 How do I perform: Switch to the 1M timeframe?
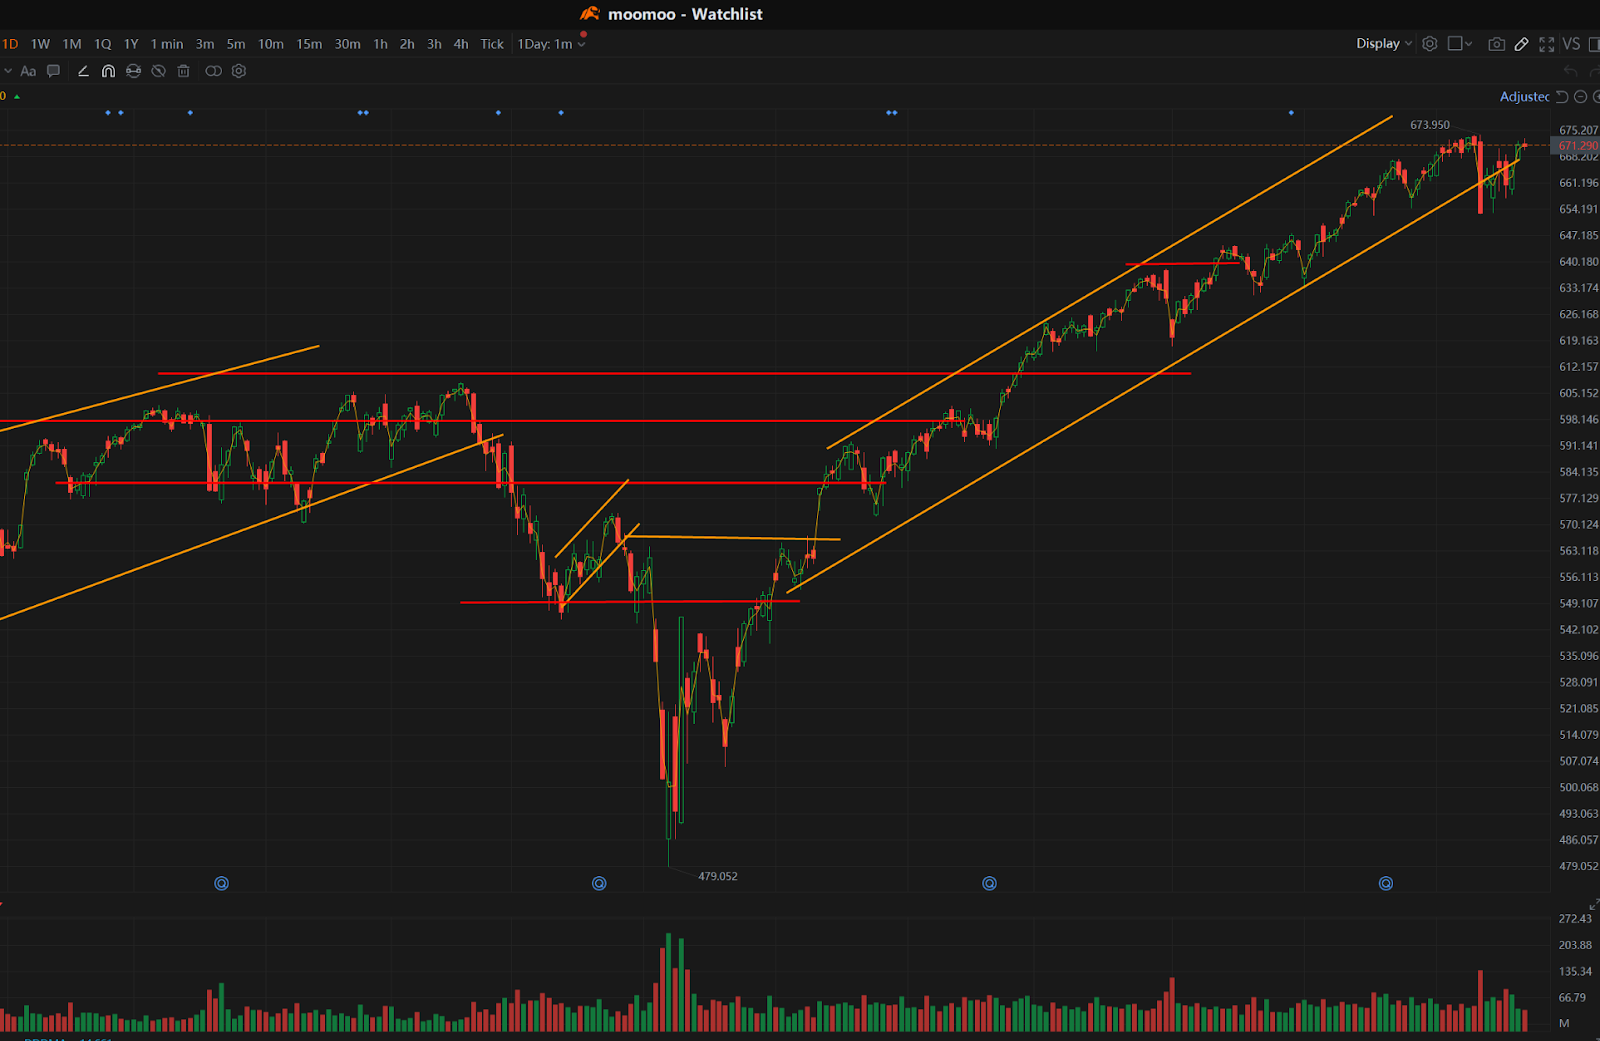point(72,44)
